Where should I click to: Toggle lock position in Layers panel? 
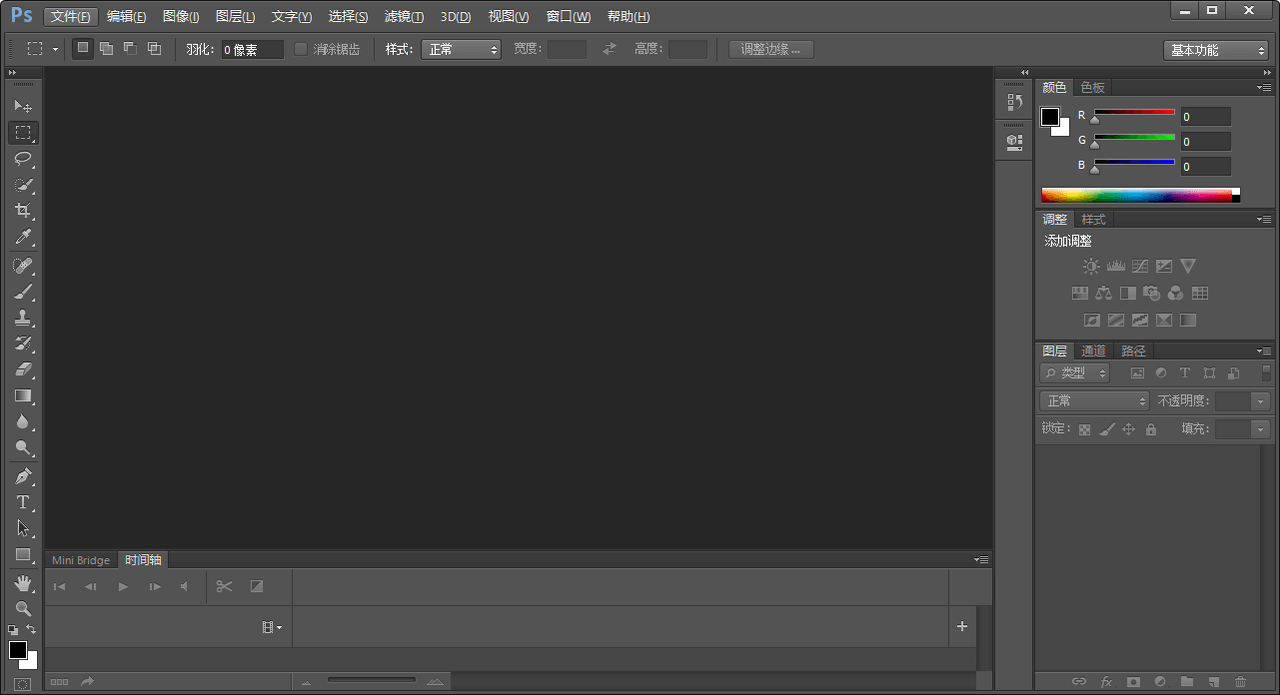click(x=1128, y=429)
